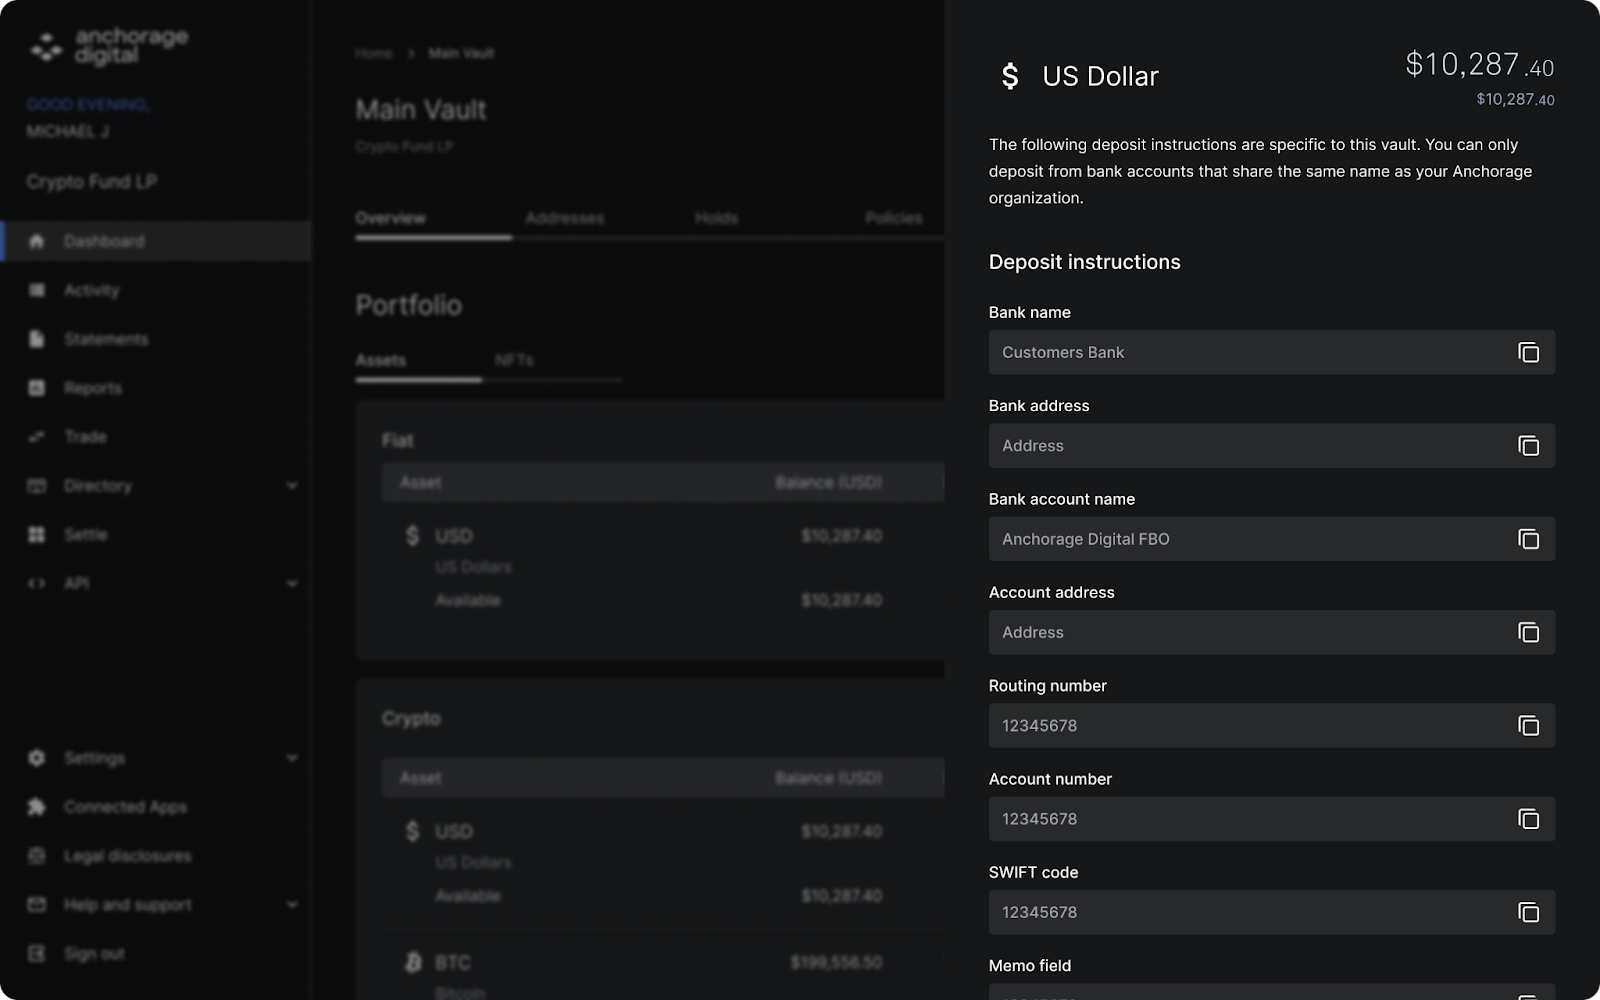Click the Main Vault breadcrumb
This screenshot has height=1000, width=1600.
click(461, 53)
